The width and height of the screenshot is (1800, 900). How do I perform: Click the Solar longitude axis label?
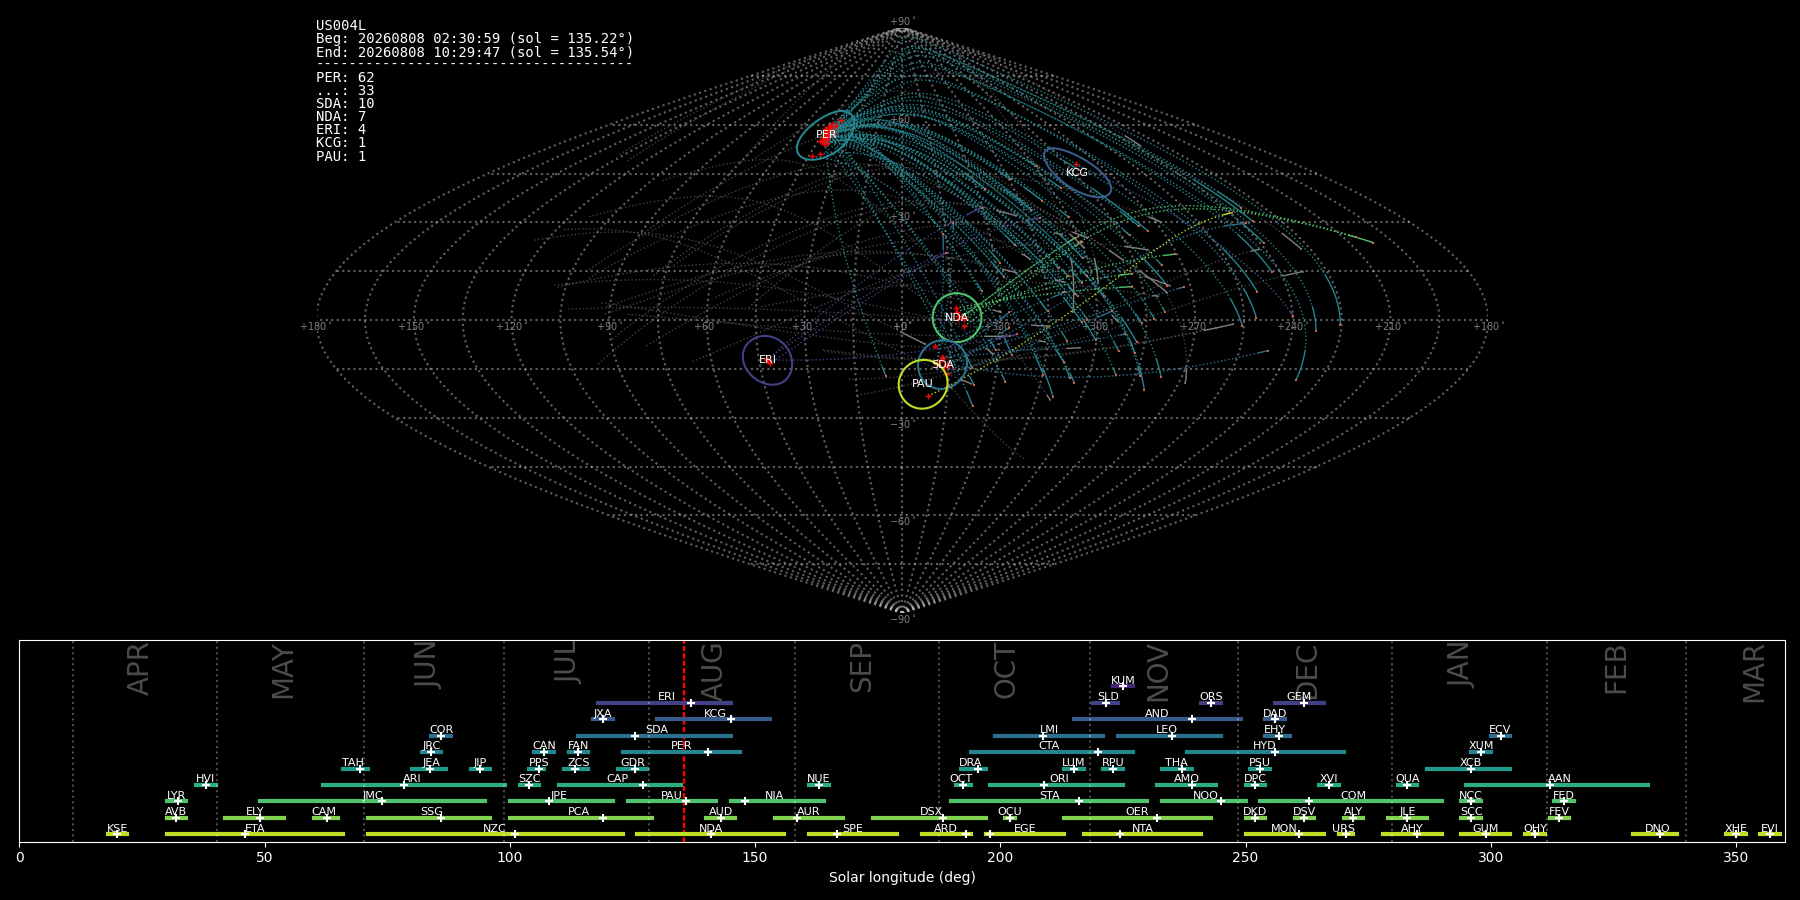(x=902, y=877)
